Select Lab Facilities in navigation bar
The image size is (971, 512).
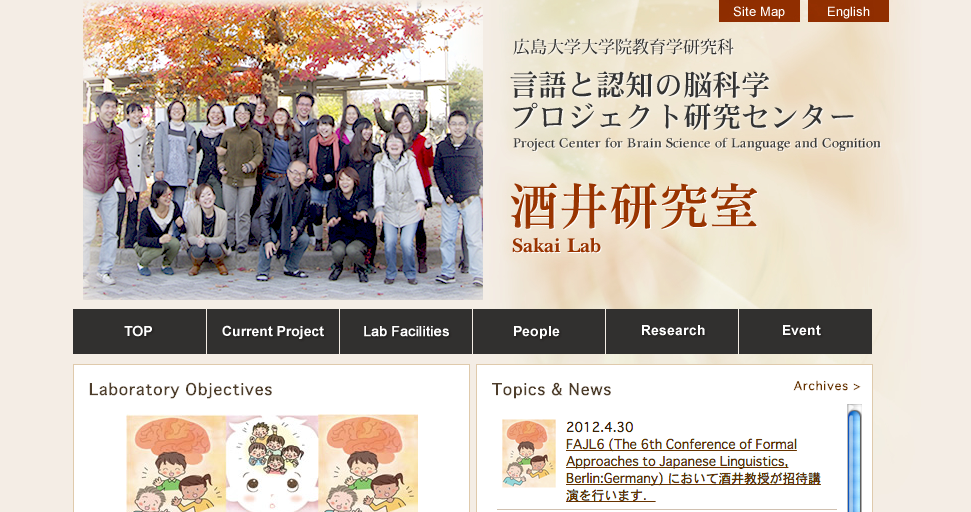coord(406,331)
